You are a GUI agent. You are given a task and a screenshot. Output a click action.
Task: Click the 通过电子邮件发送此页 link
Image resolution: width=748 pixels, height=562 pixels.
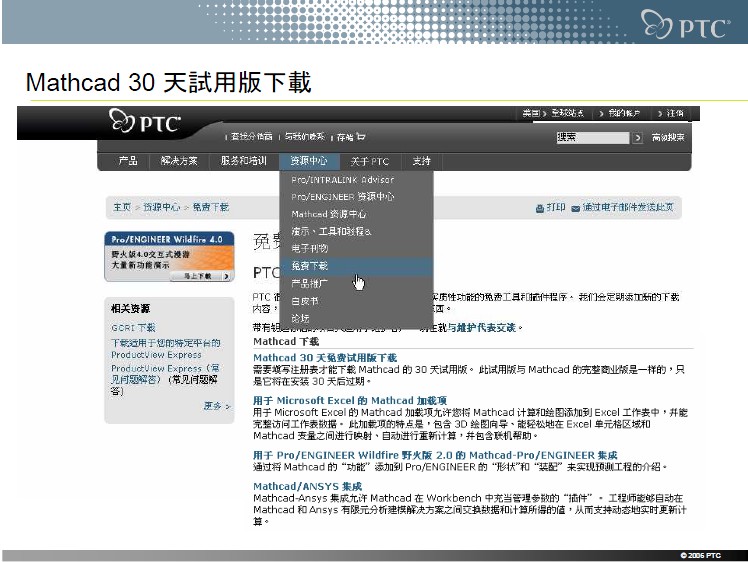point(628,207)
